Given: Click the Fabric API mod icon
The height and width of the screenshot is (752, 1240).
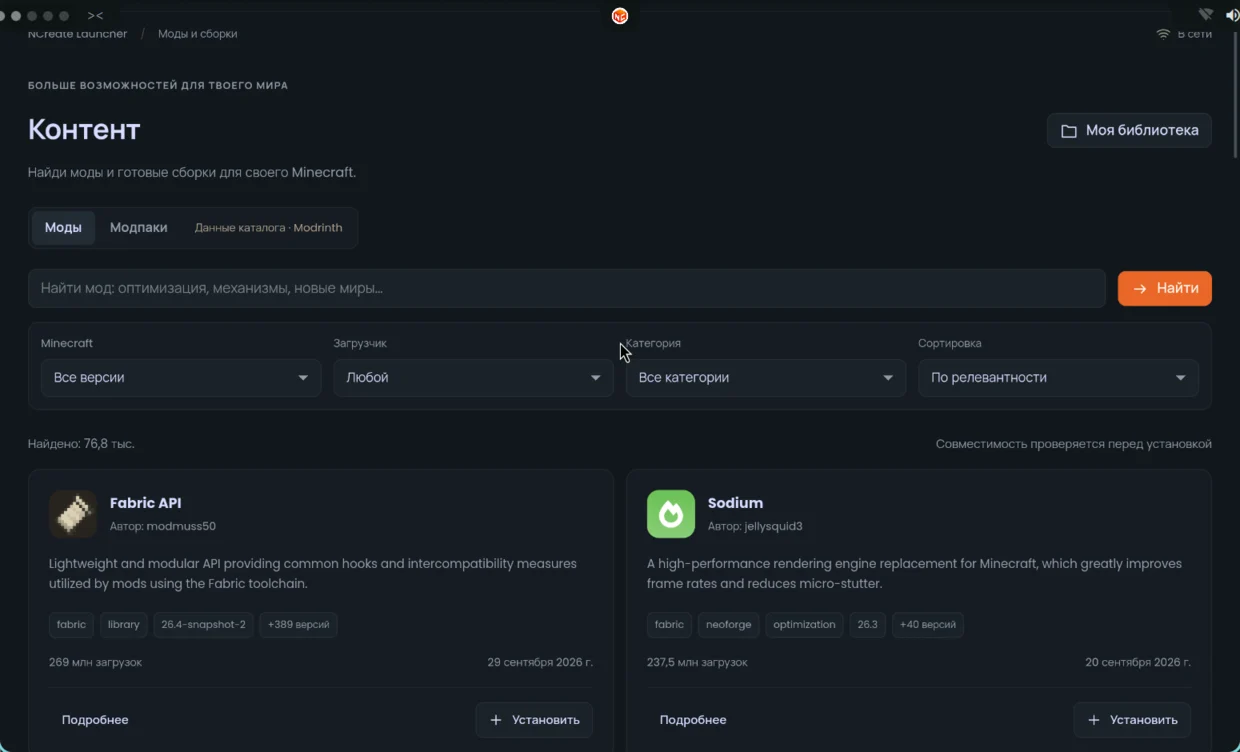Looking at the screenshot, I should pyautogui.click(x=73, y=514).
